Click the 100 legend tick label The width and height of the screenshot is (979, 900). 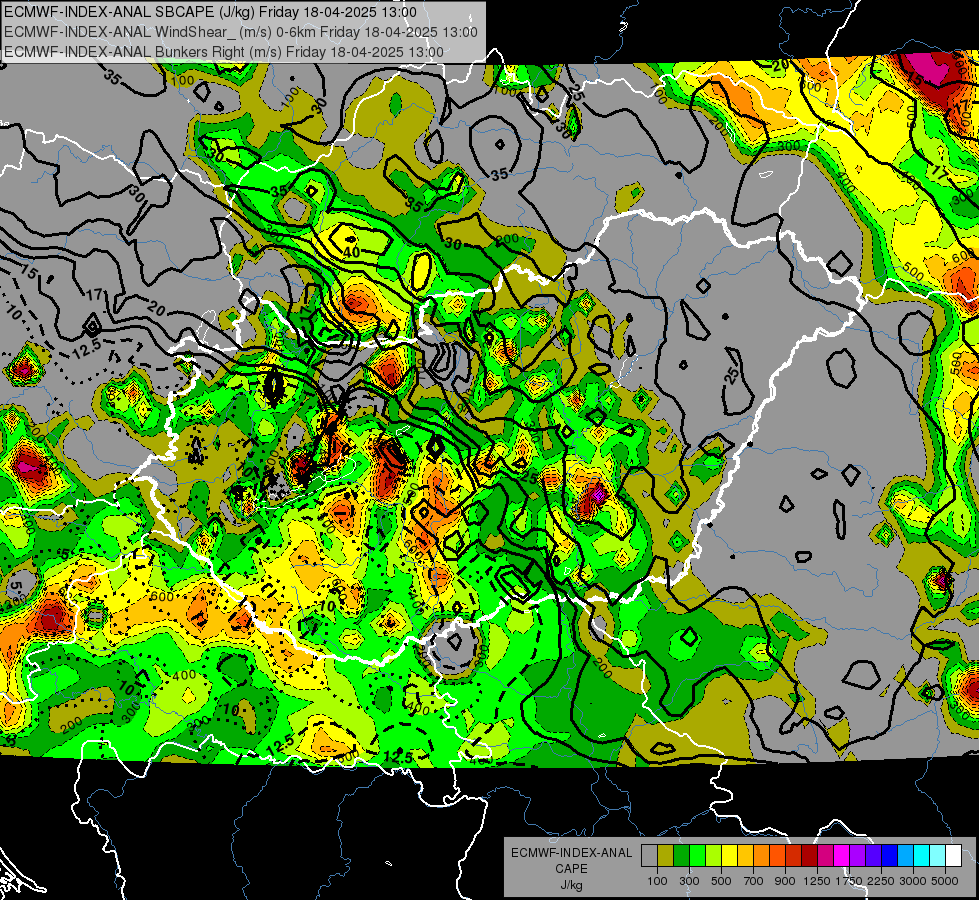pos(657,881)
